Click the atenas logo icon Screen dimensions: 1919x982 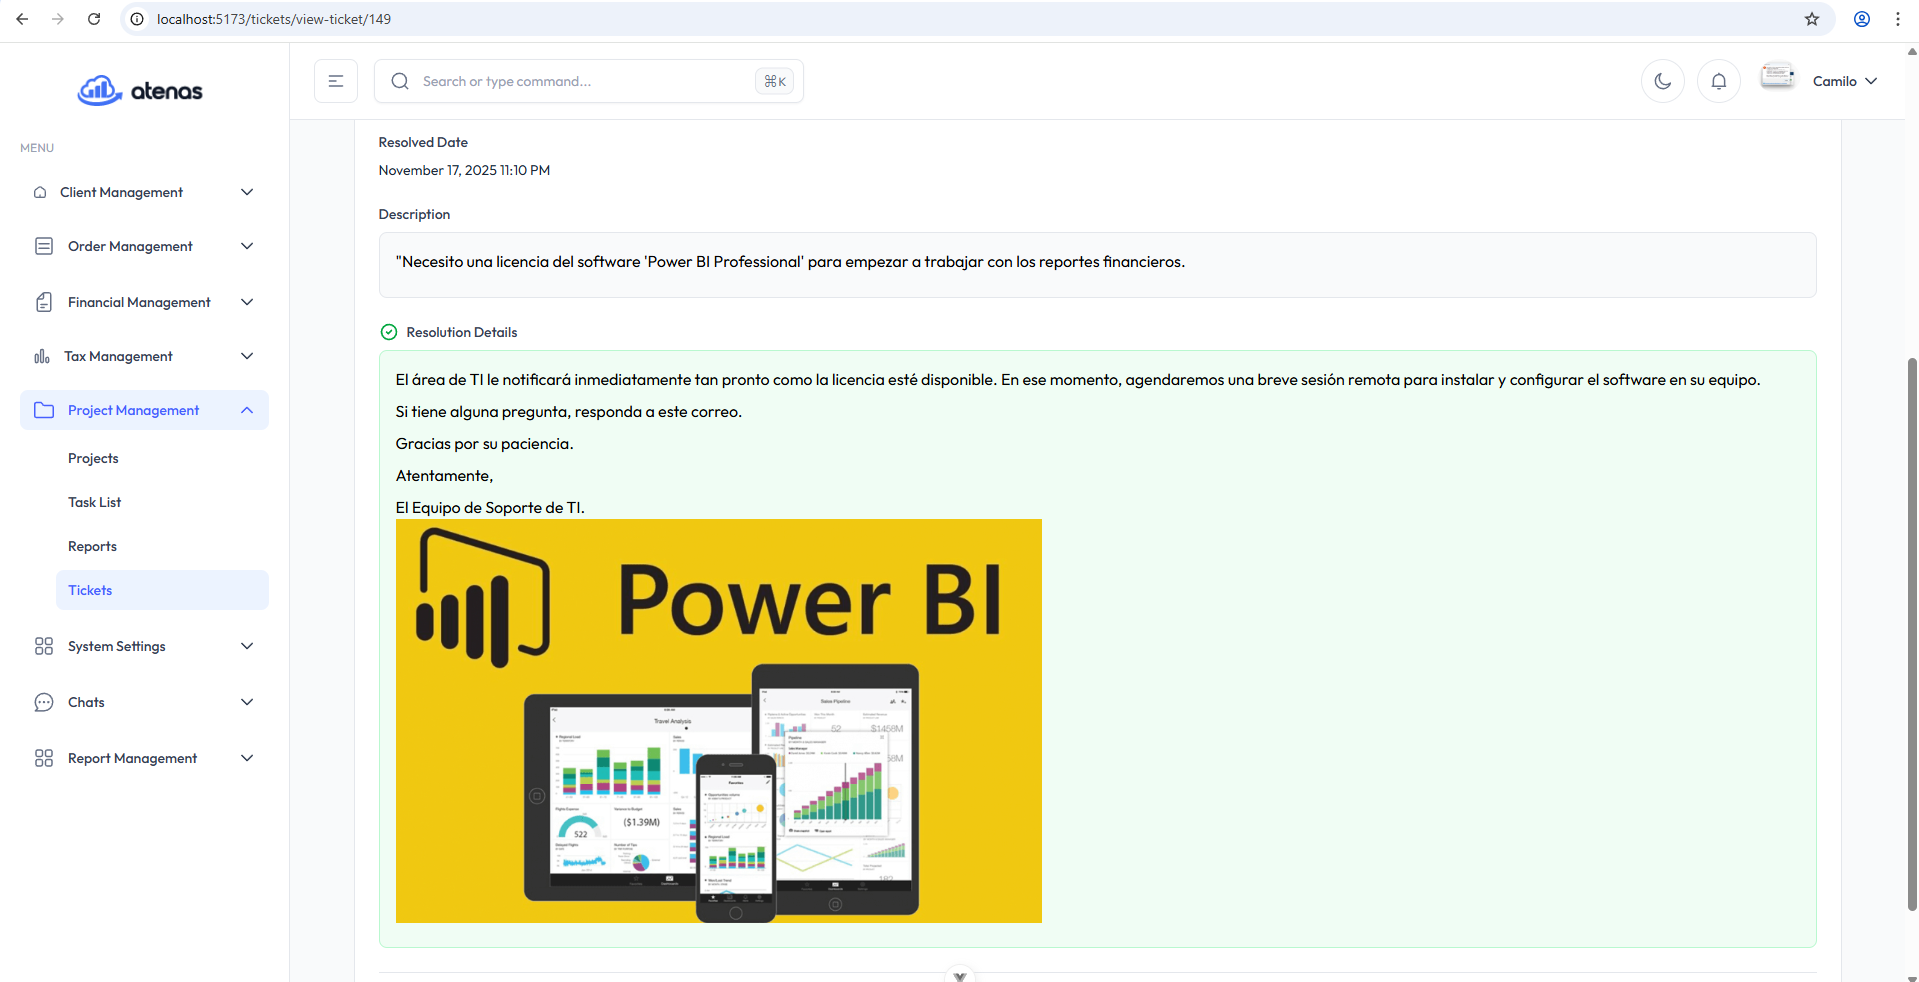(100, 91)
